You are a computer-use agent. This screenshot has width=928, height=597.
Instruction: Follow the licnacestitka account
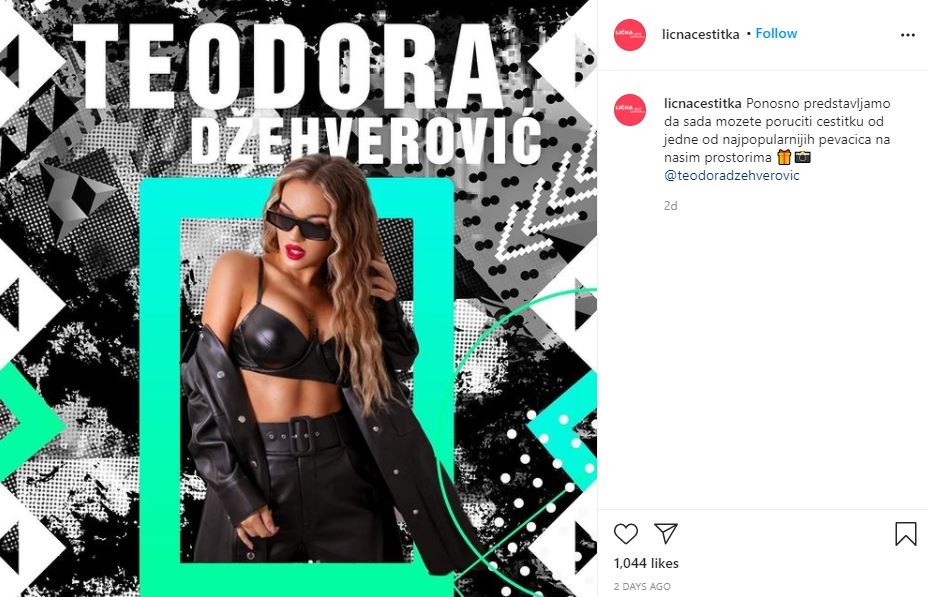pos(776,34)
